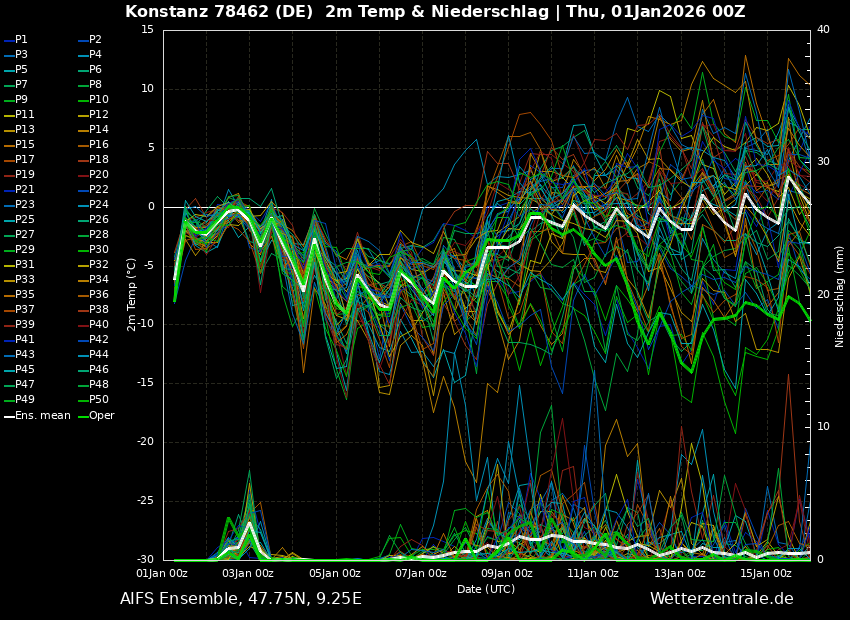Select the Ens. mean legend item
850x620 pixels.
tap(42, 415)
